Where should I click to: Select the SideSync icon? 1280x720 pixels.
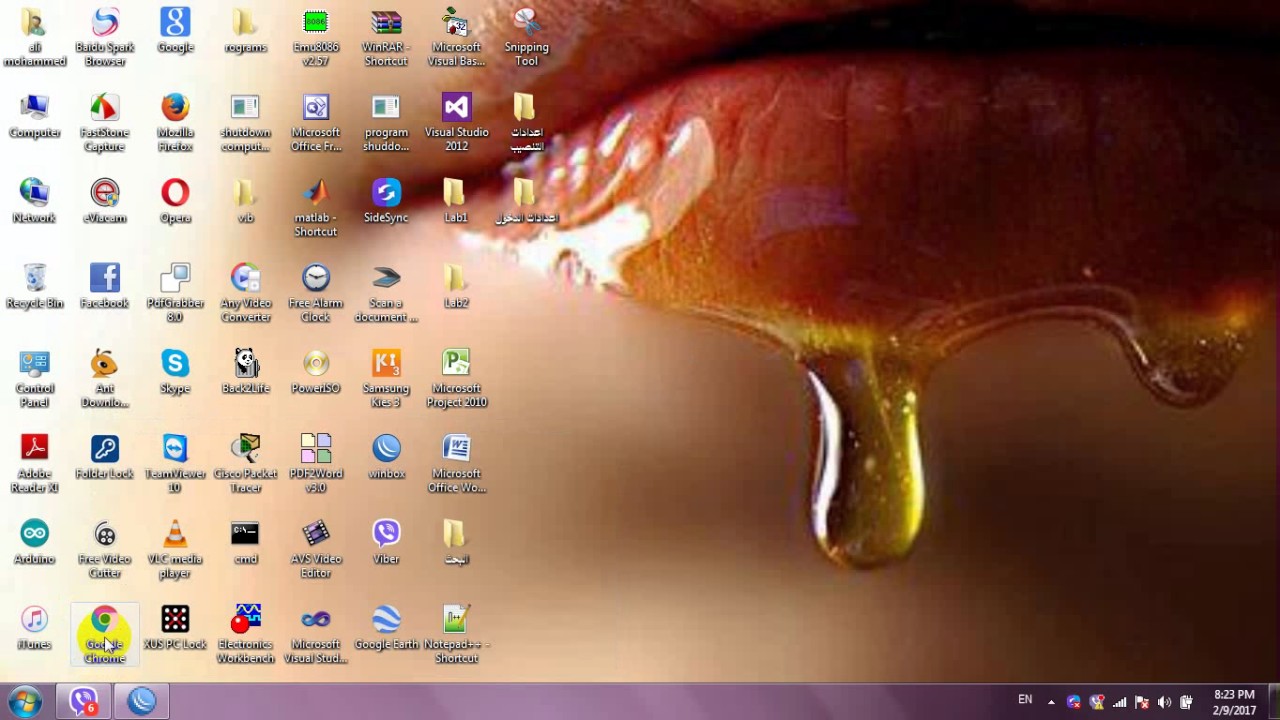(x=386, y=201)
